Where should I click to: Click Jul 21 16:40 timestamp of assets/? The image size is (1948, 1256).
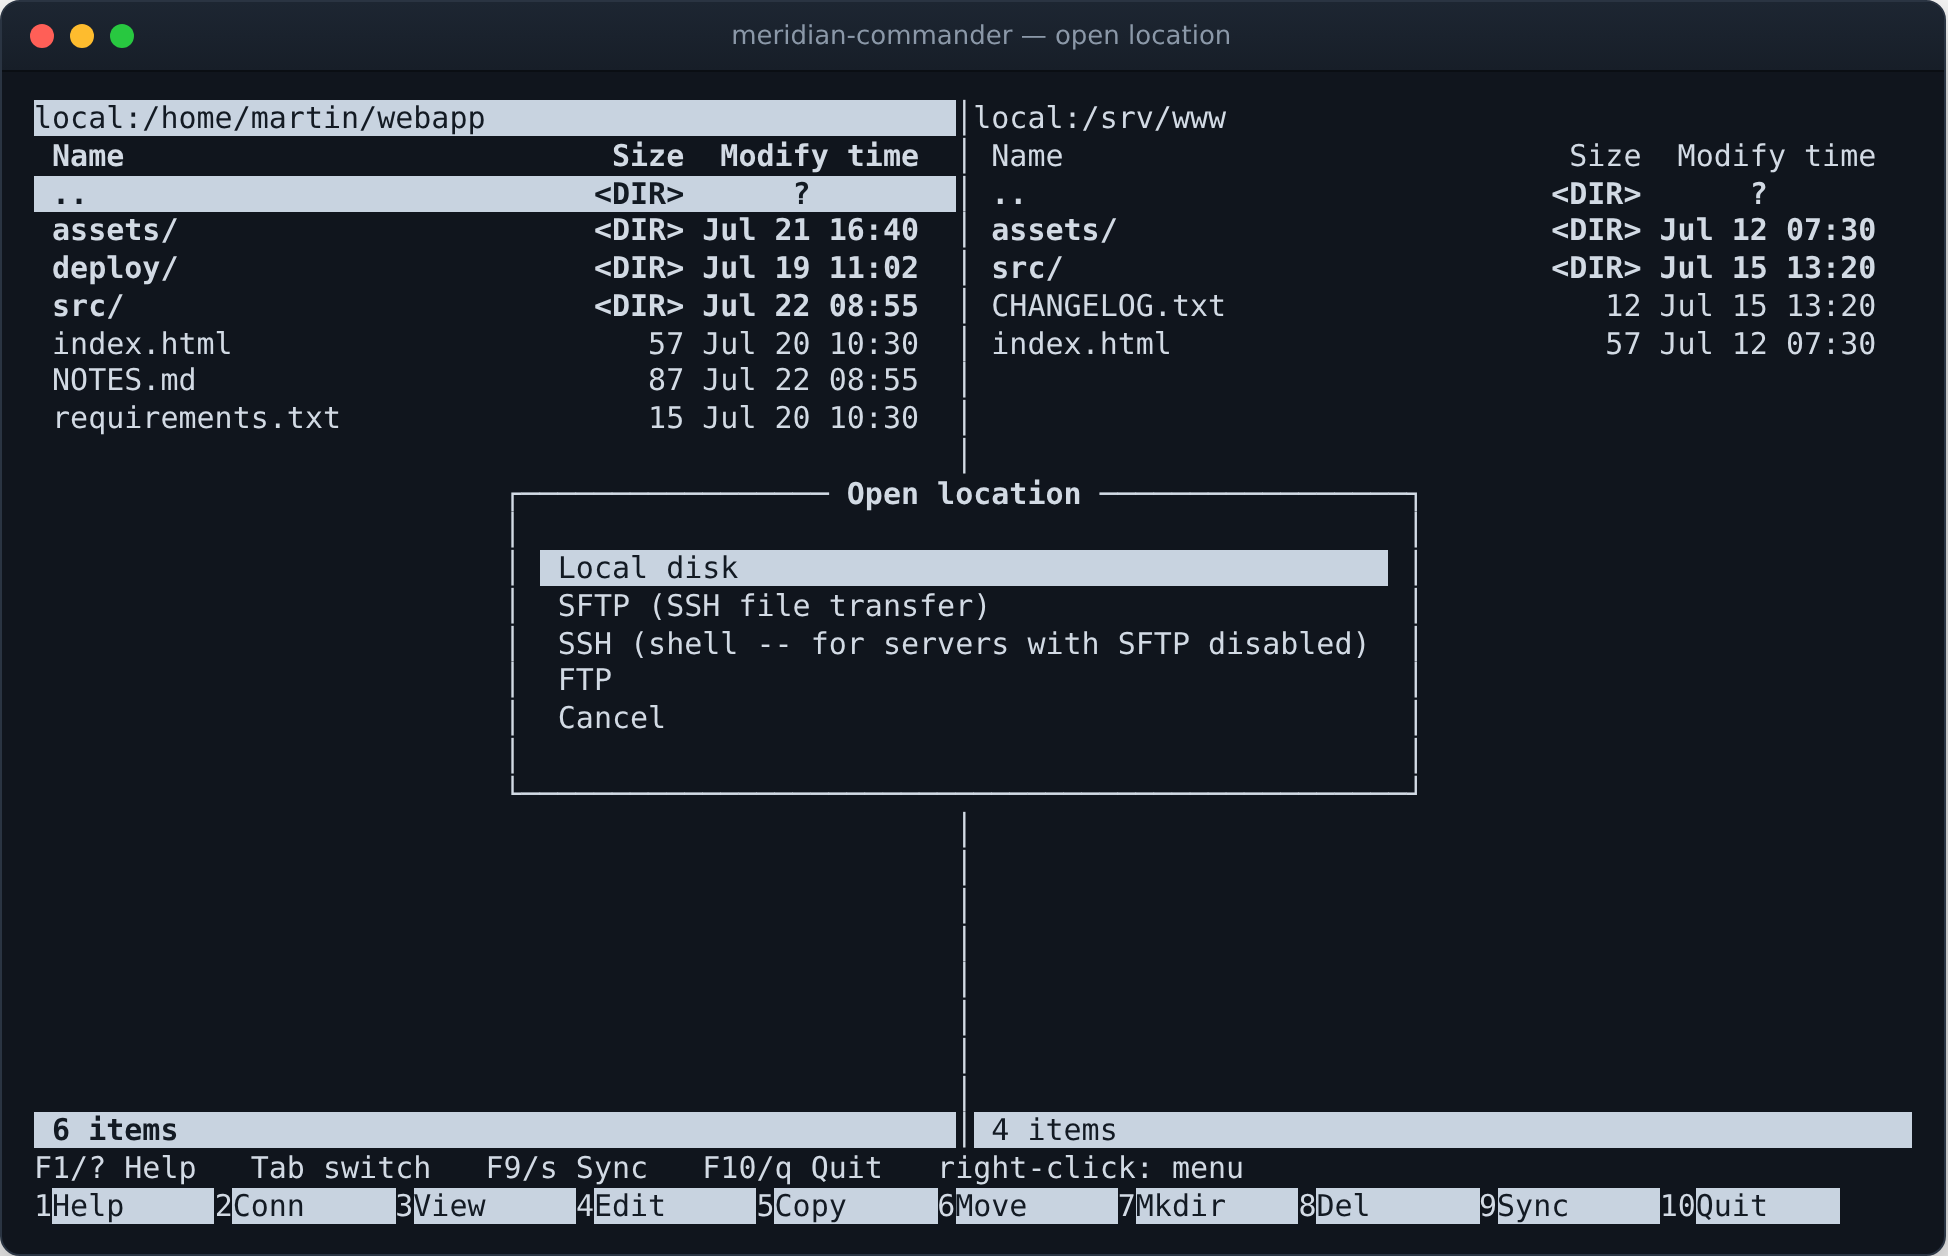click(810, 230)
